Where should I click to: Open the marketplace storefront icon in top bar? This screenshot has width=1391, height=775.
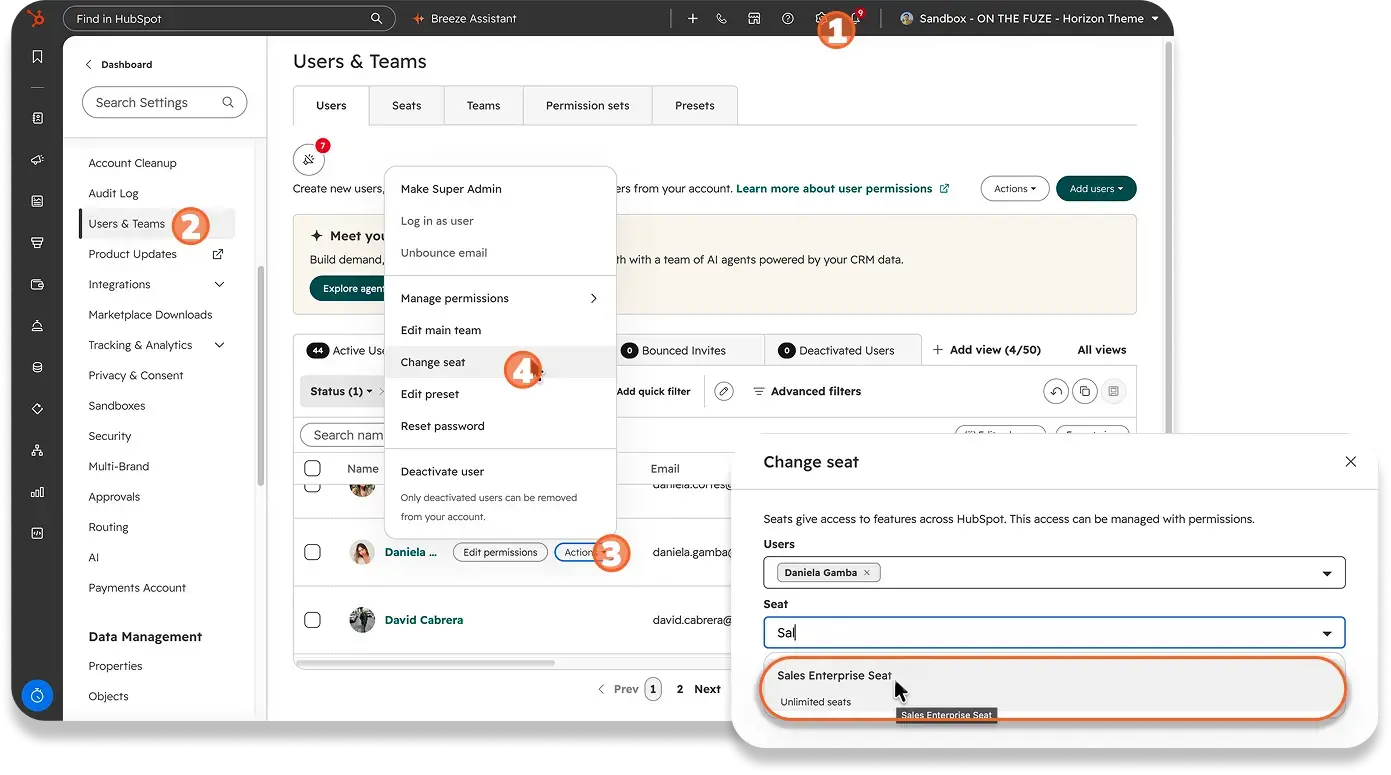(x=754, y=18)
